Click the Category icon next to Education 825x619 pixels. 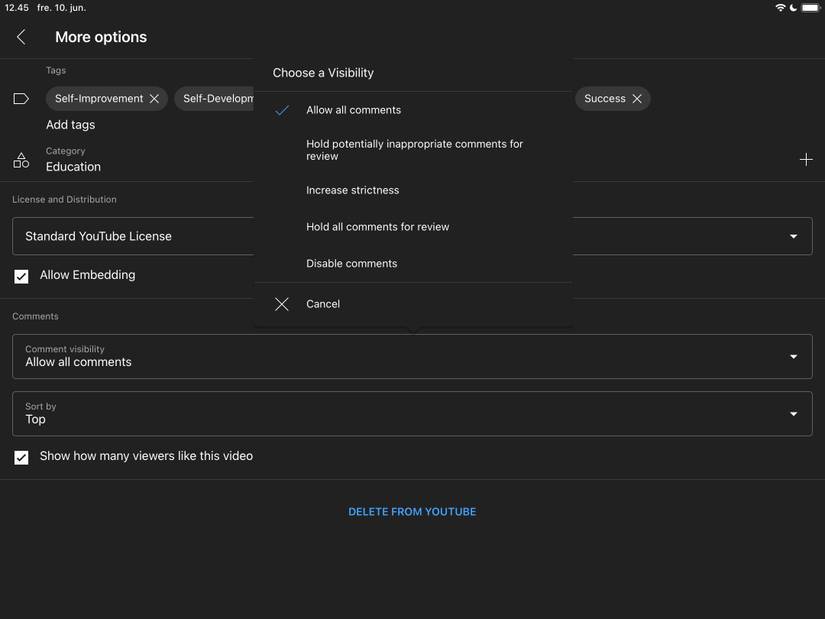click(20, 158)
